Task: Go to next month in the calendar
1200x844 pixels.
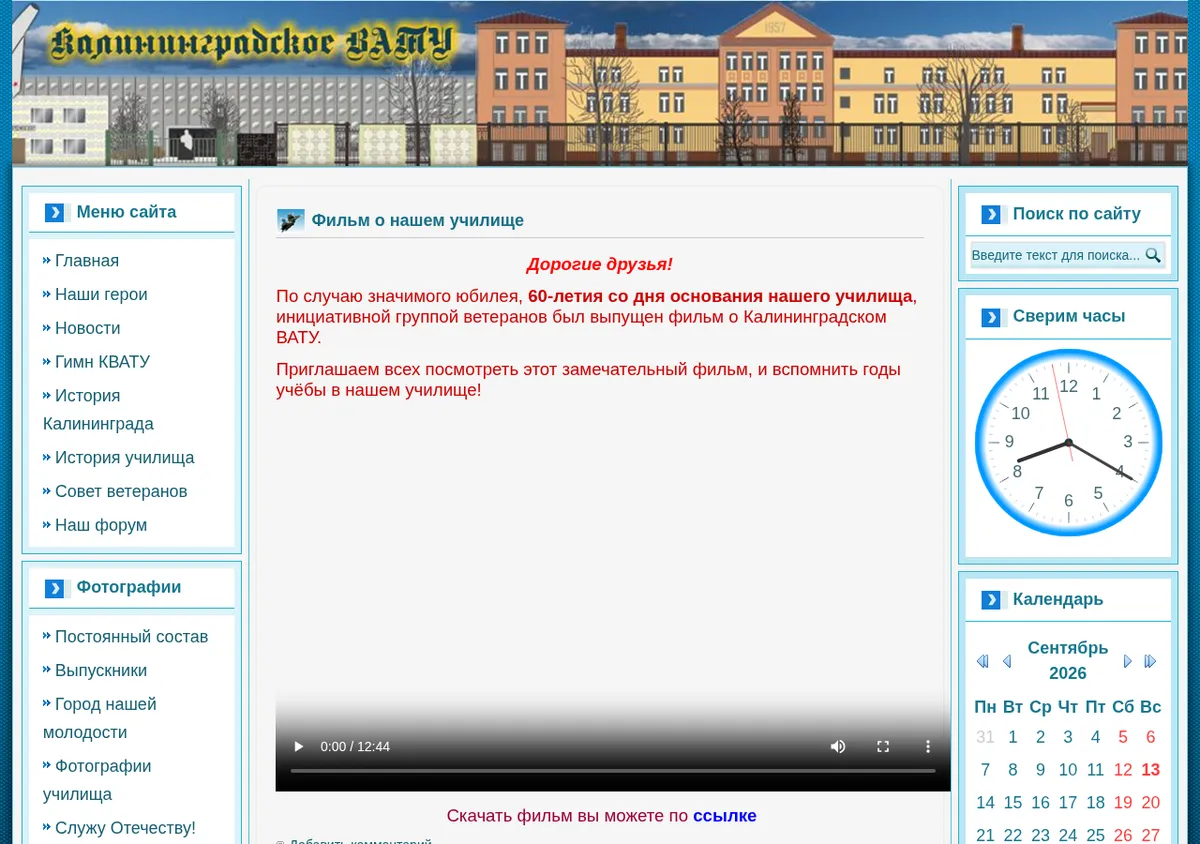Action: coord(1128,661)
